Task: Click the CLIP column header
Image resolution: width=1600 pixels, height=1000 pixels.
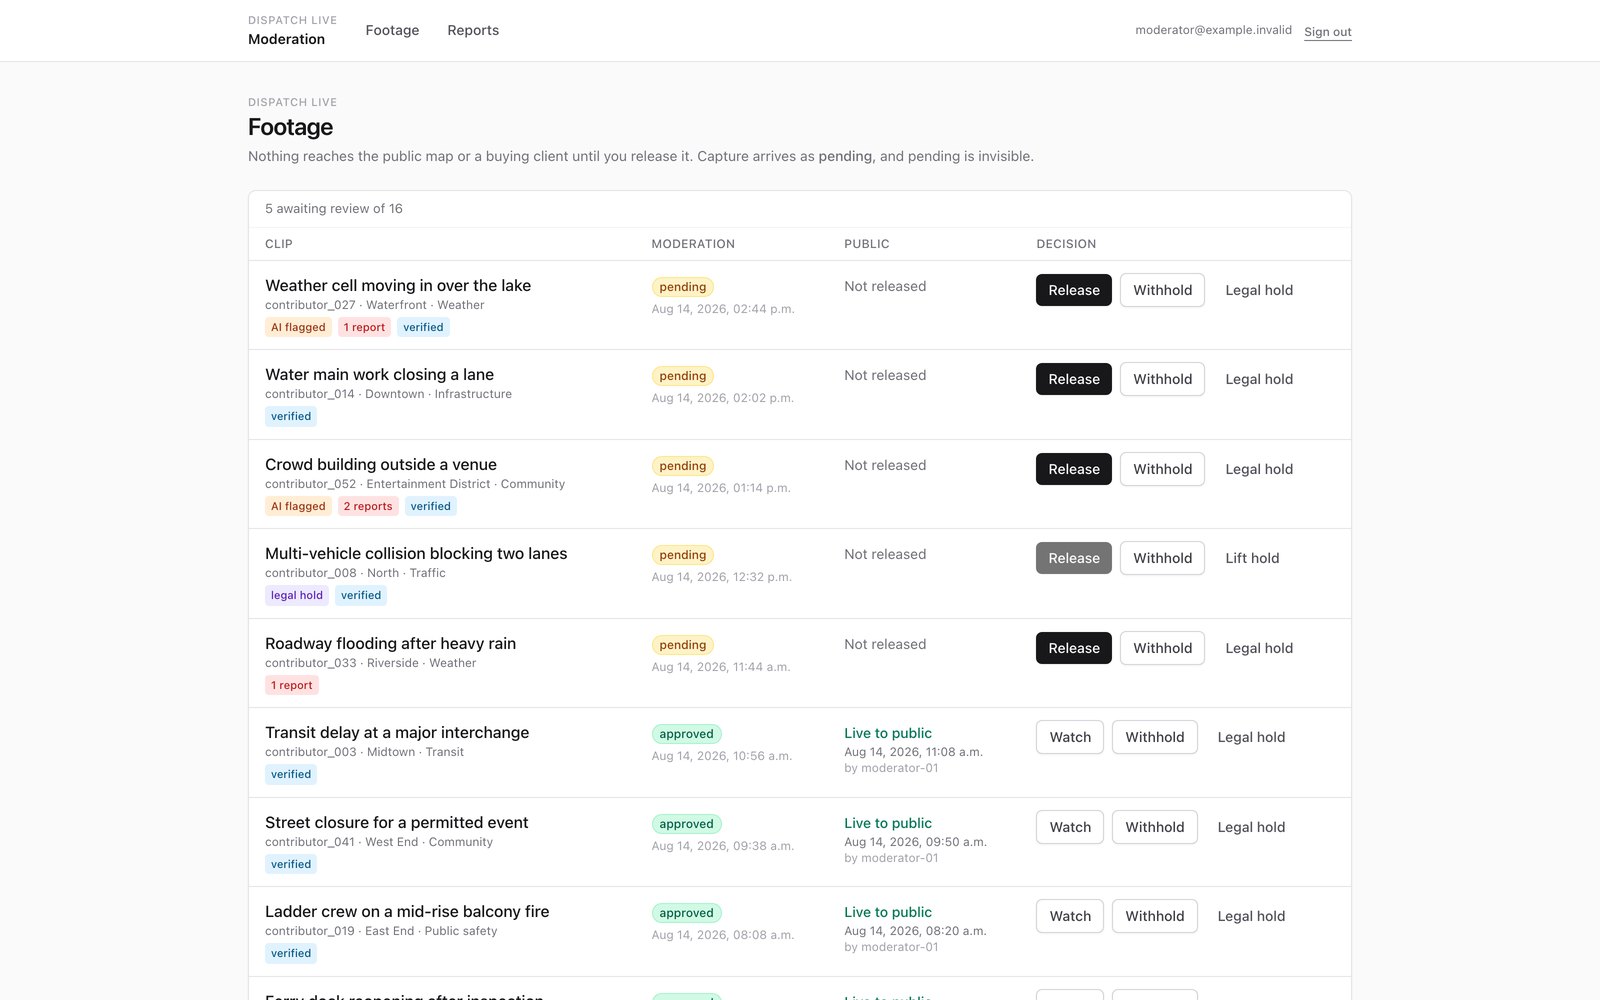Action: [x=279, y=244]
